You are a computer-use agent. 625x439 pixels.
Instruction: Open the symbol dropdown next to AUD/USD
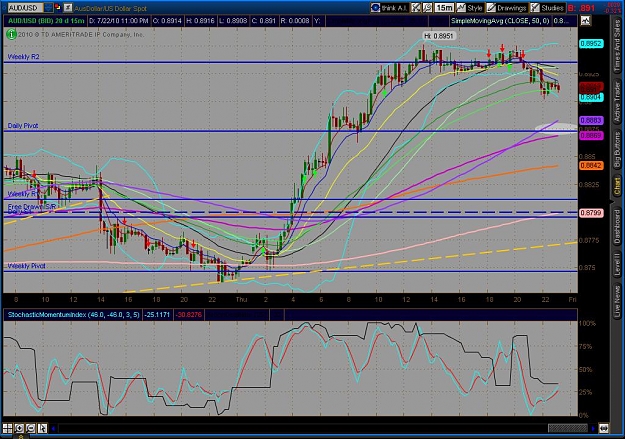tap(48, 7)
